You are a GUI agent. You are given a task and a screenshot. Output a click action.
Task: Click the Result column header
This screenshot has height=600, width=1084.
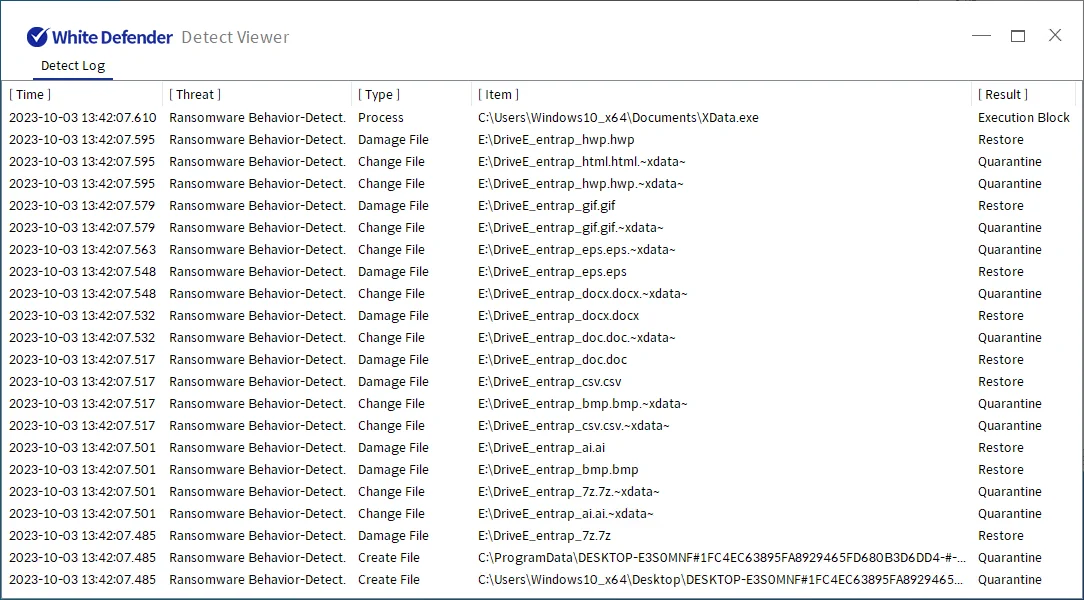tap(1003, 95)
